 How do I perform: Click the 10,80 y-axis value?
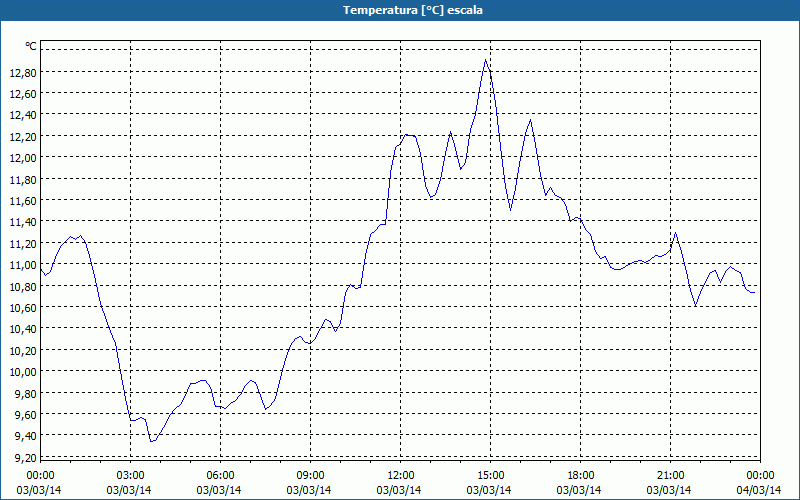pos(23,287)
